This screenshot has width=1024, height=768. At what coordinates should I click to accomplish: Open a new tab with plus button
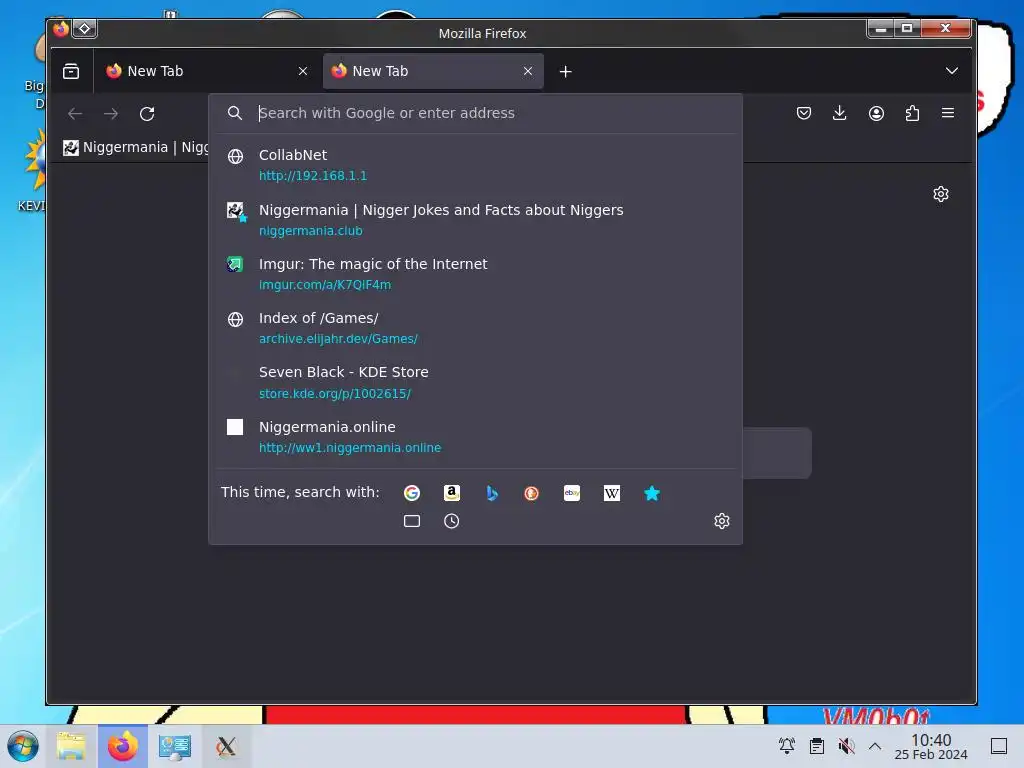[x=566, y=71]
